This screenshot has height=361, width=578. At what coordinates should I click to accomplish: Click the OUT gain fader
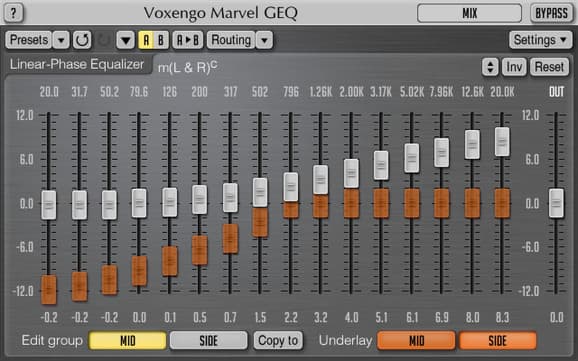point(556,203)
